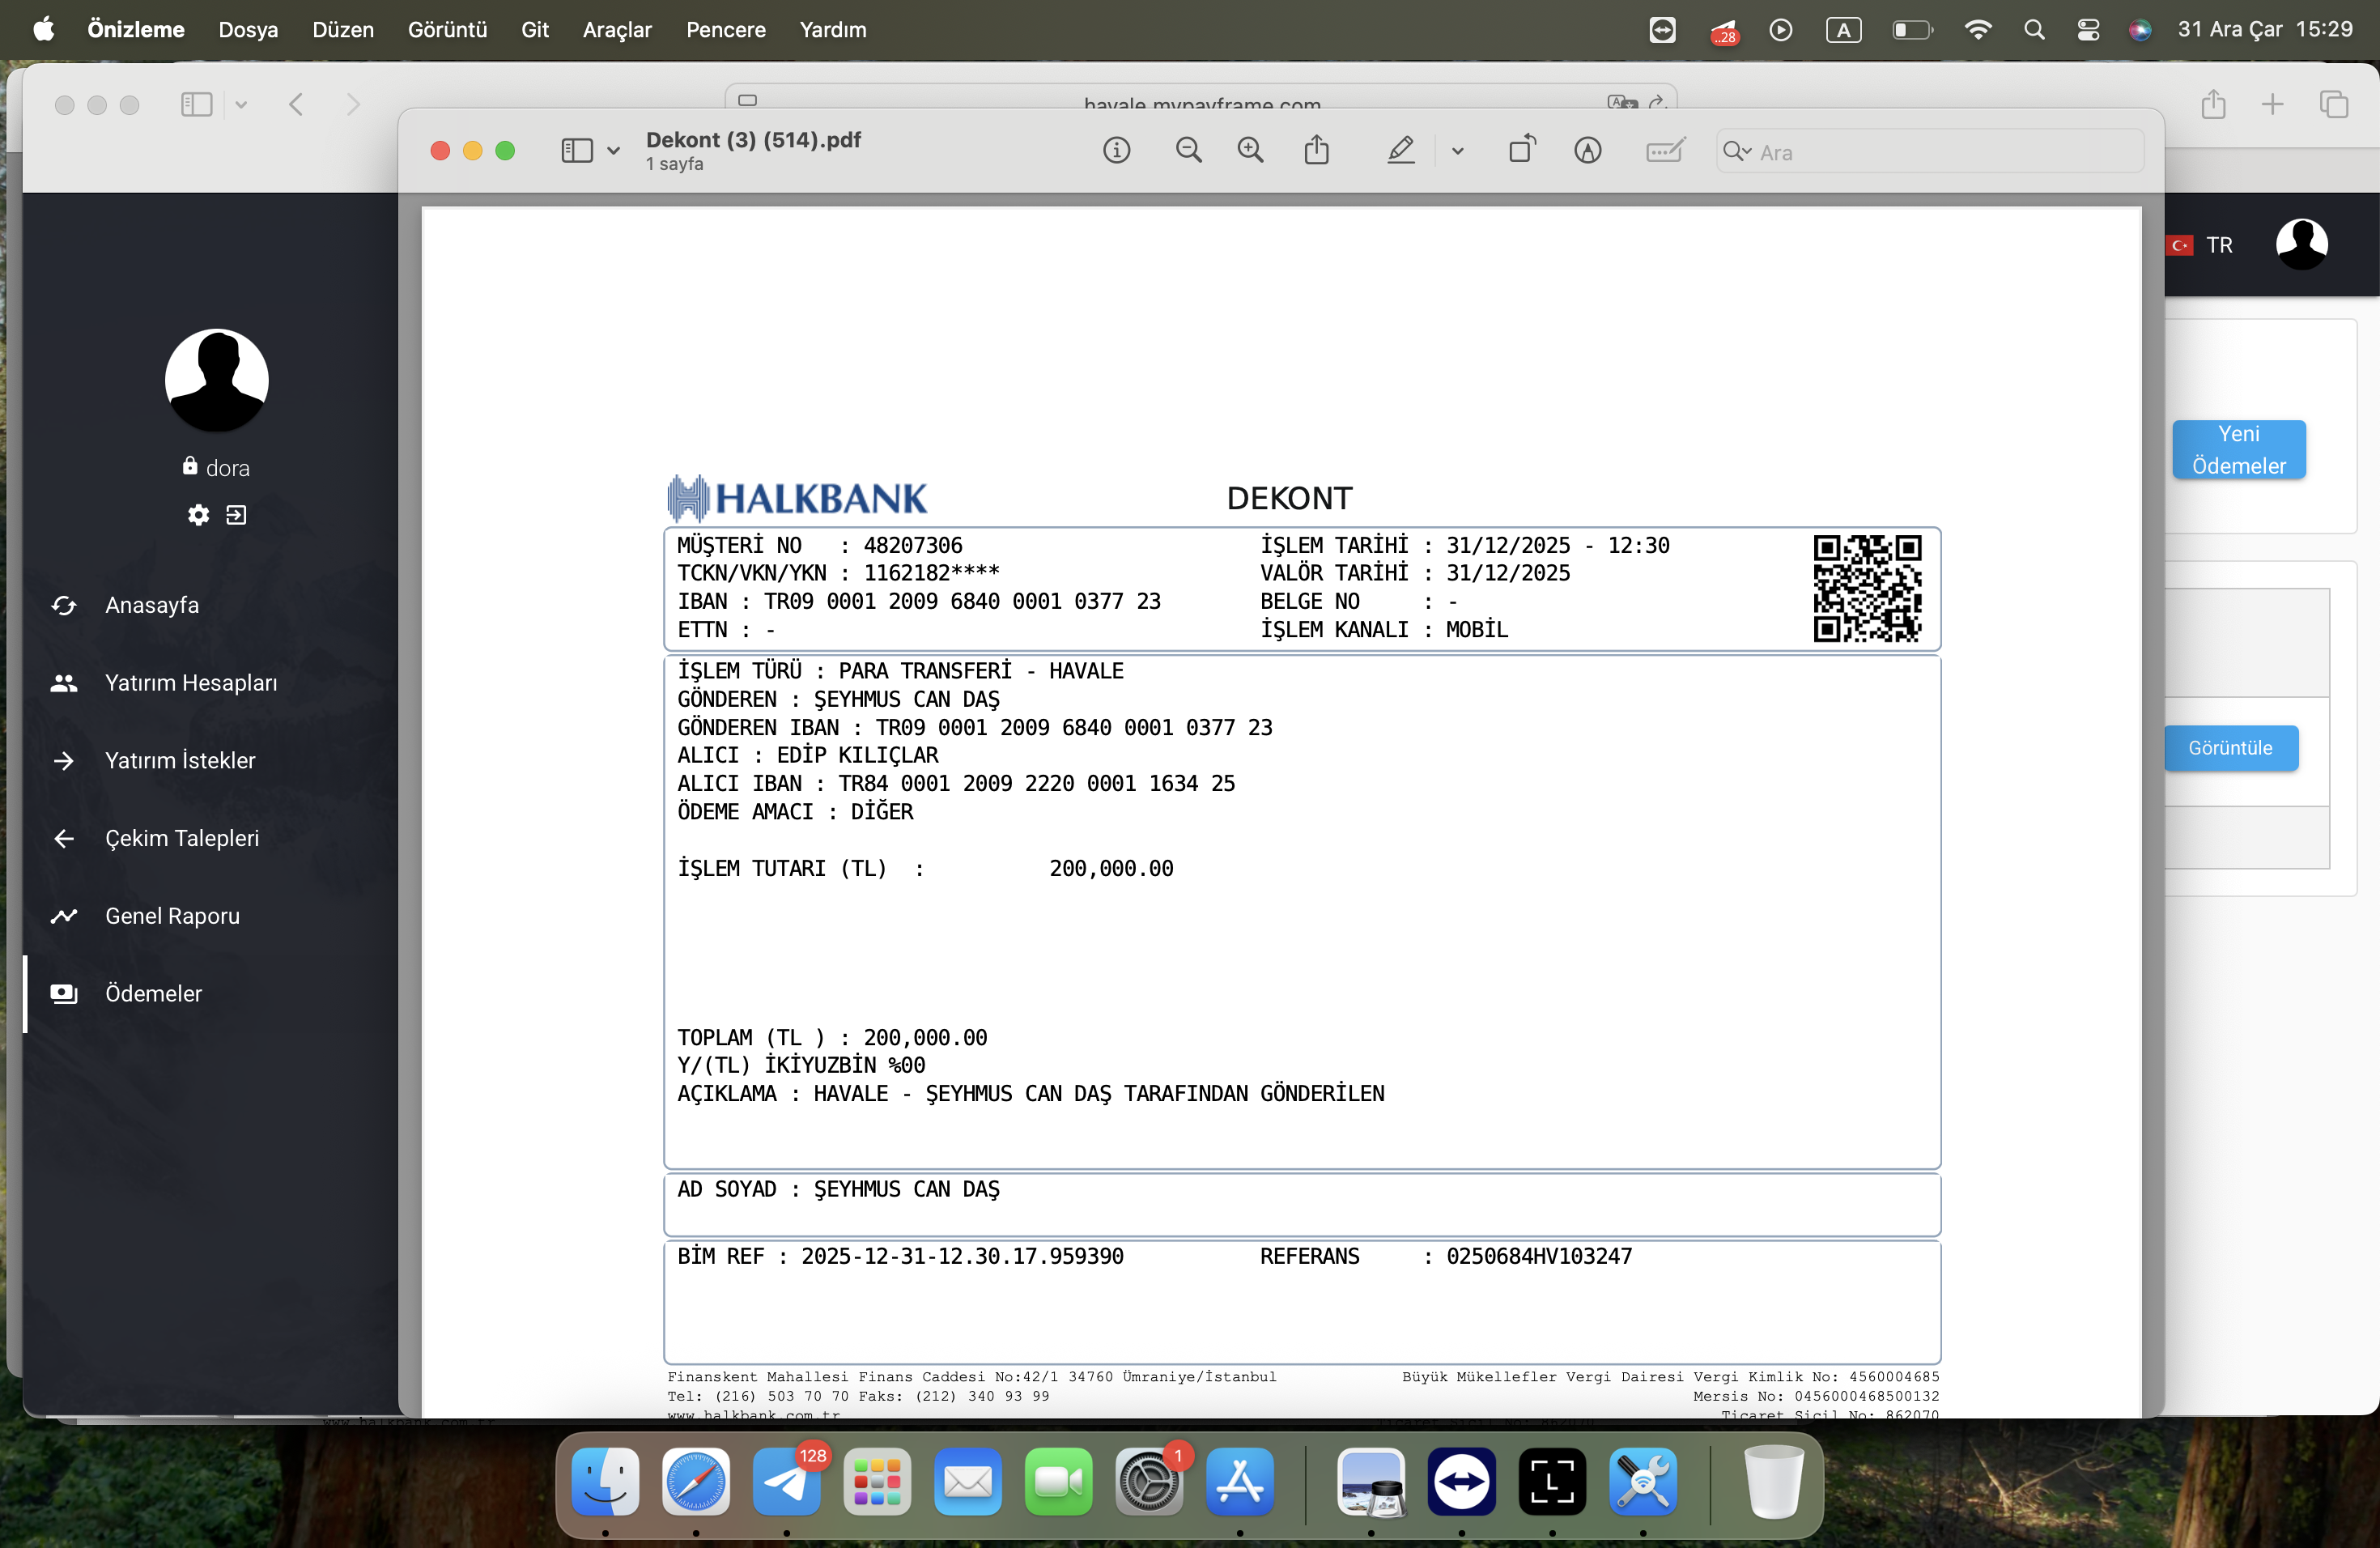The width and height of the screenshot is (2380, 1548).
Task: Click the Ara search field in Preview
Action: pyautogui.click(x=1930, y=151)
